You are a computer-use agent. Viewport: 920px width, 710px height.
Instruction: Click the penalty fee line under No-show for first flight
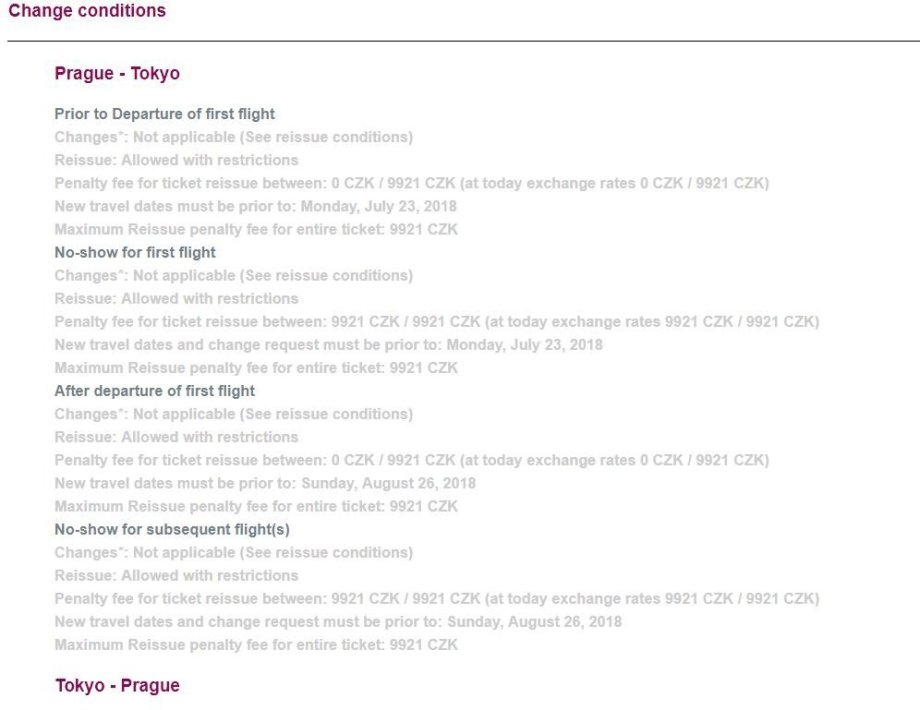click(436, 322)
